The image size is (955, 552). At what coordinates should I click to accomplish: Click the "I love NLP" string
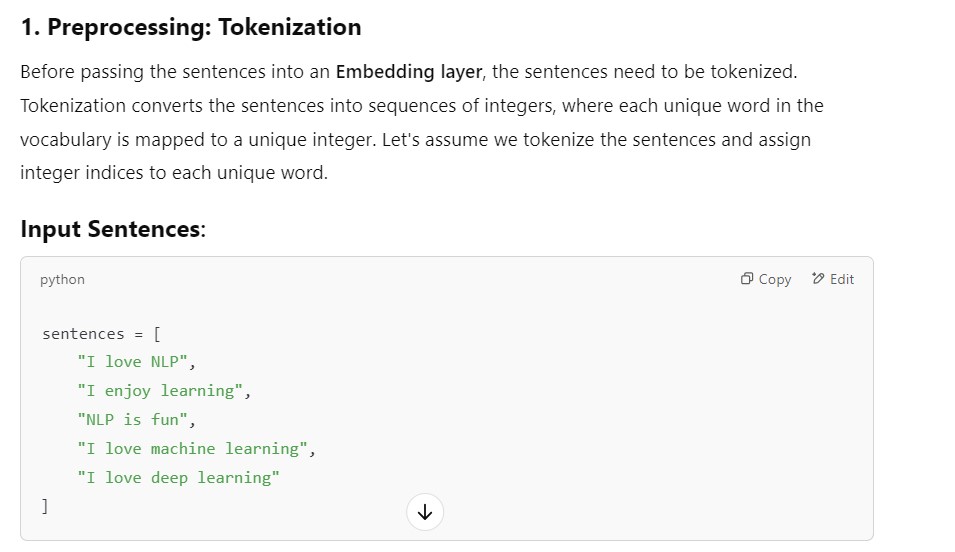pos(131,362)
